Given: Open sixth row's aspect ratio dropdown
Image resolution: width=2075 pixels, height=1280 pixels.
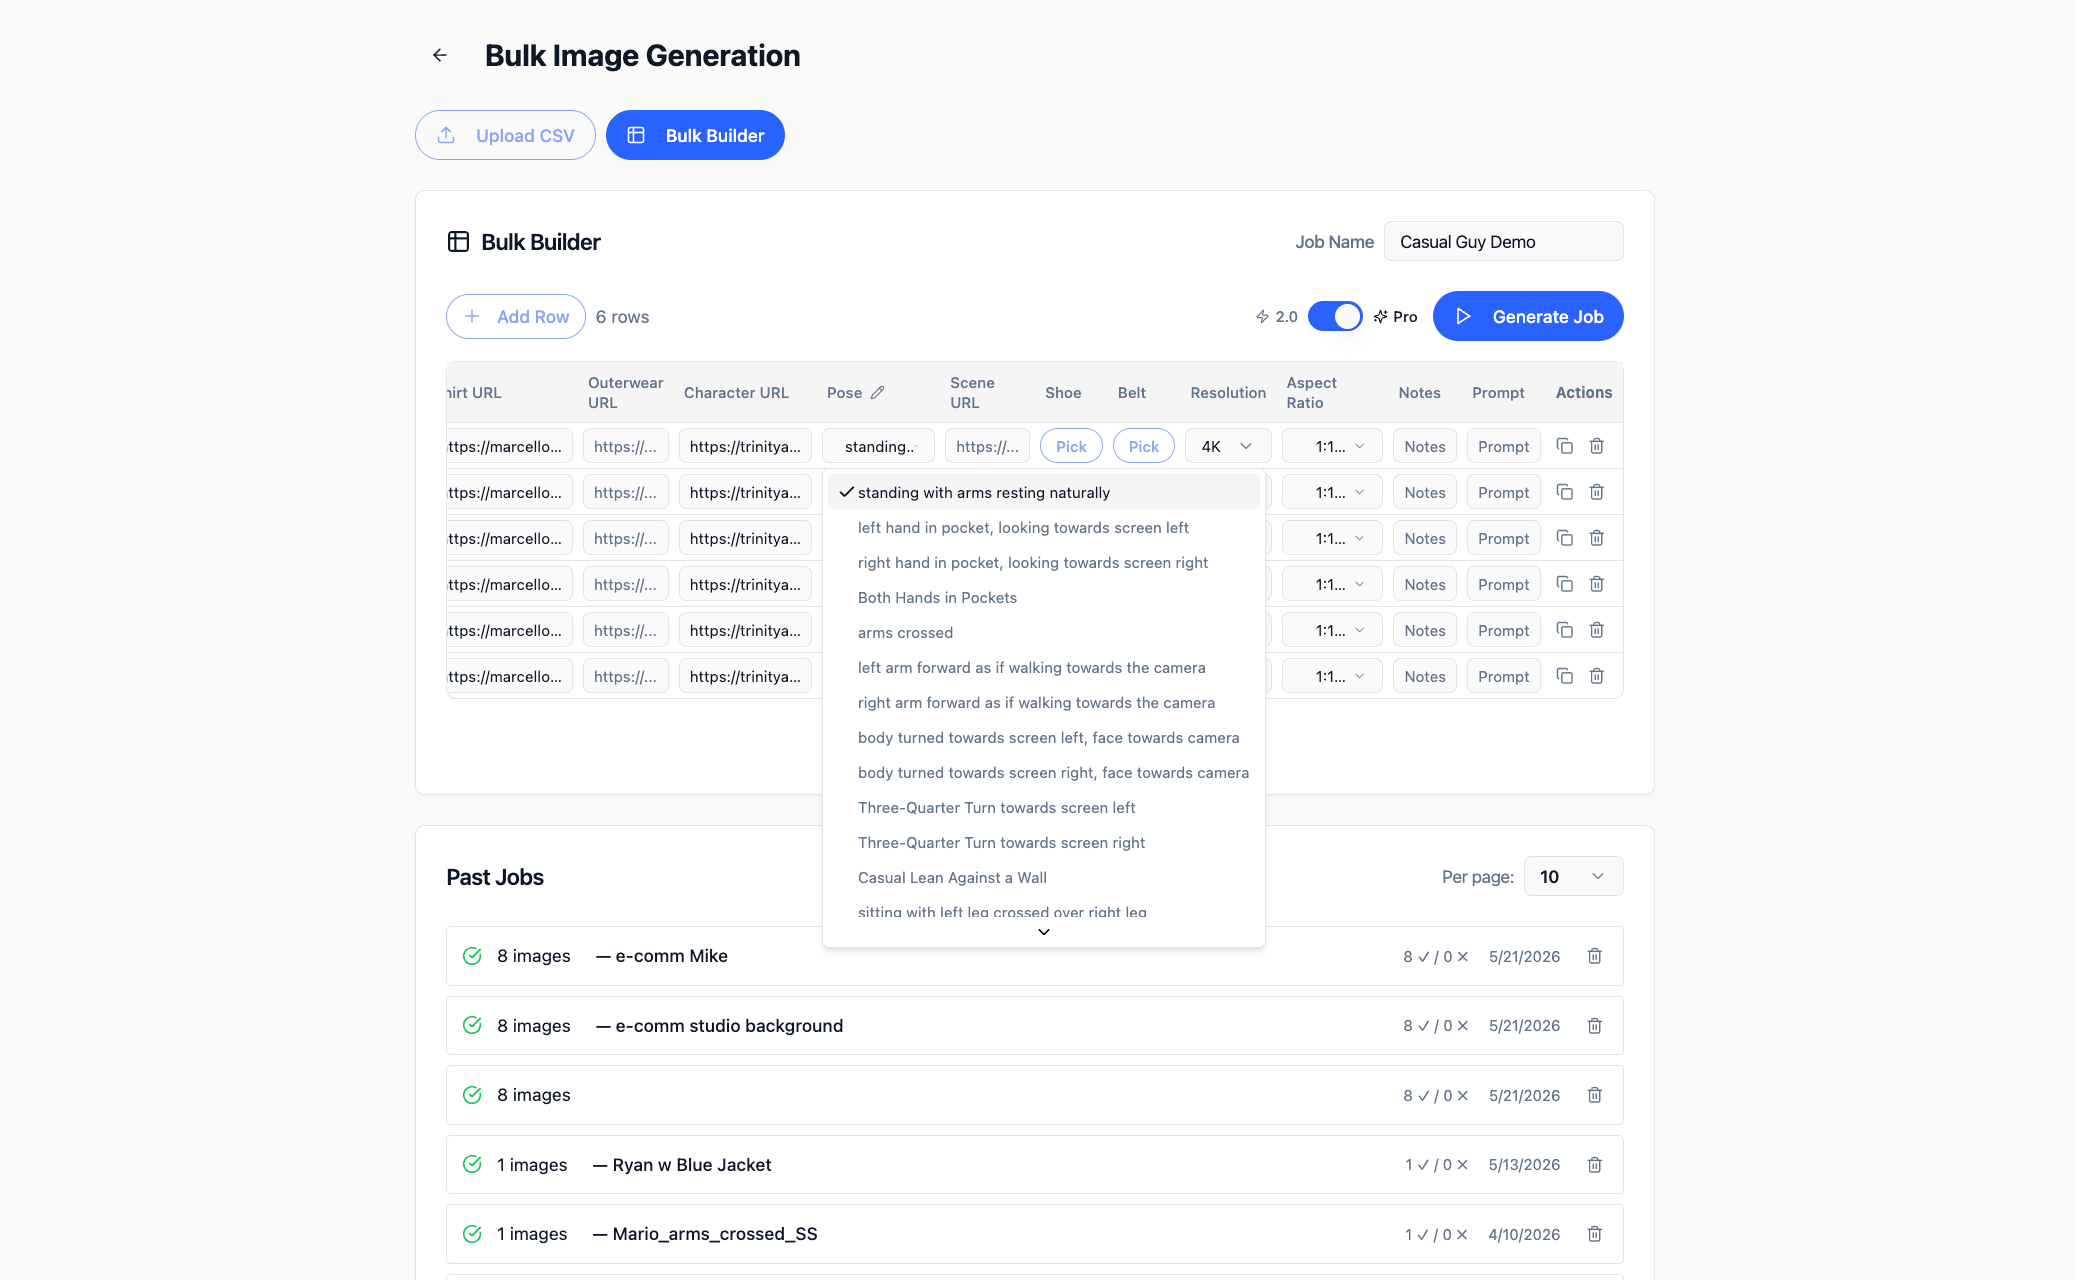Looking at the screenshot, I should 1332,676.
